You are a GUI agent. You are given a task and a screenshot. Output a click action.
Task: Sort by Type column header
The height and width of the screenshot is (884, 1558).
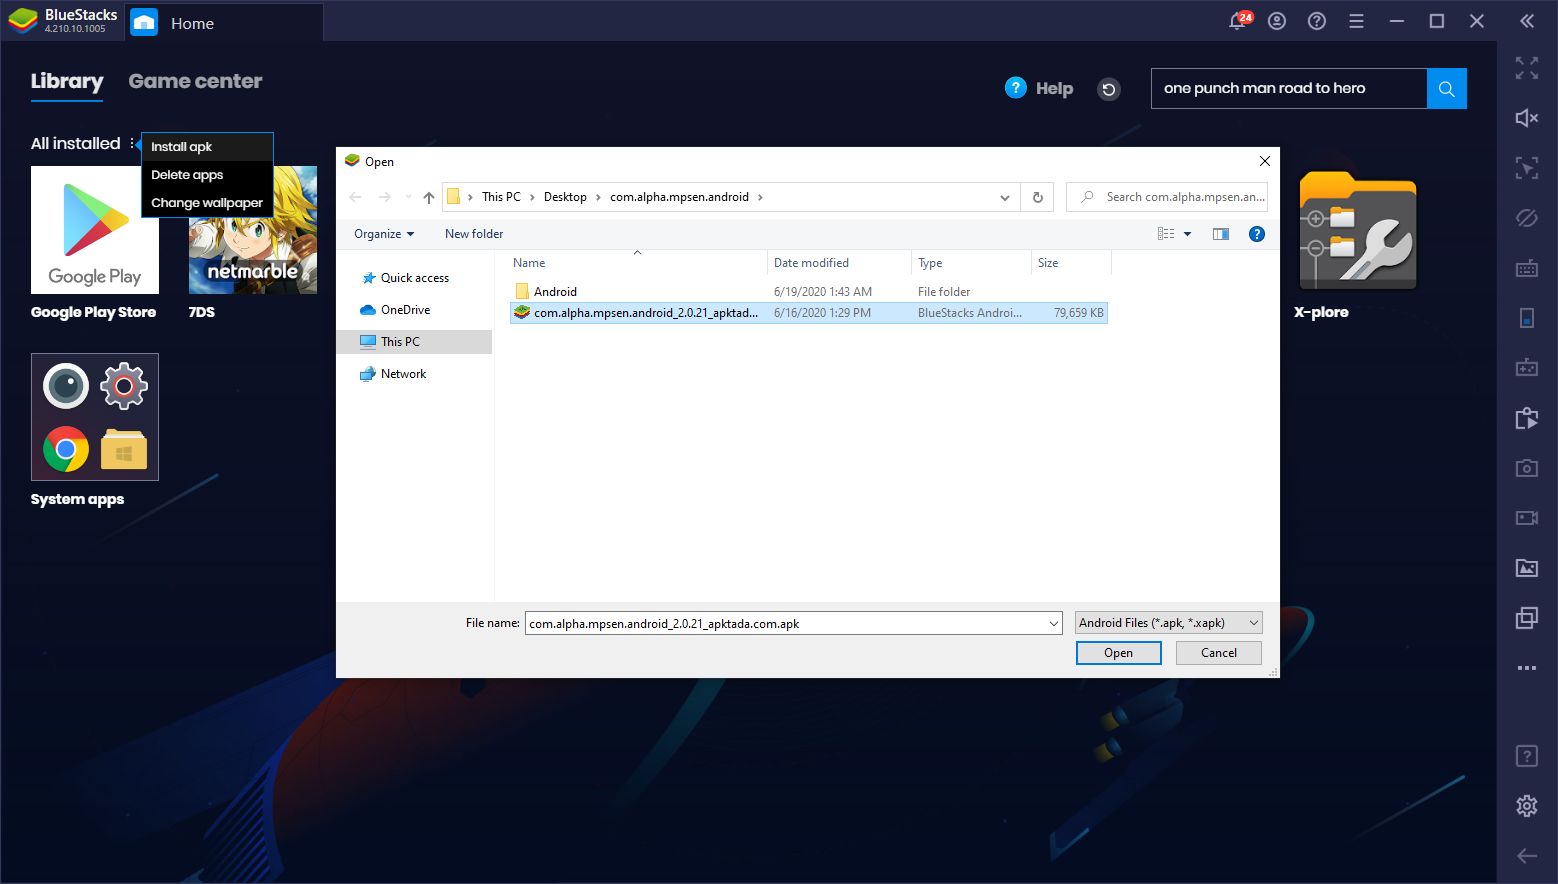tap(971, 263)
